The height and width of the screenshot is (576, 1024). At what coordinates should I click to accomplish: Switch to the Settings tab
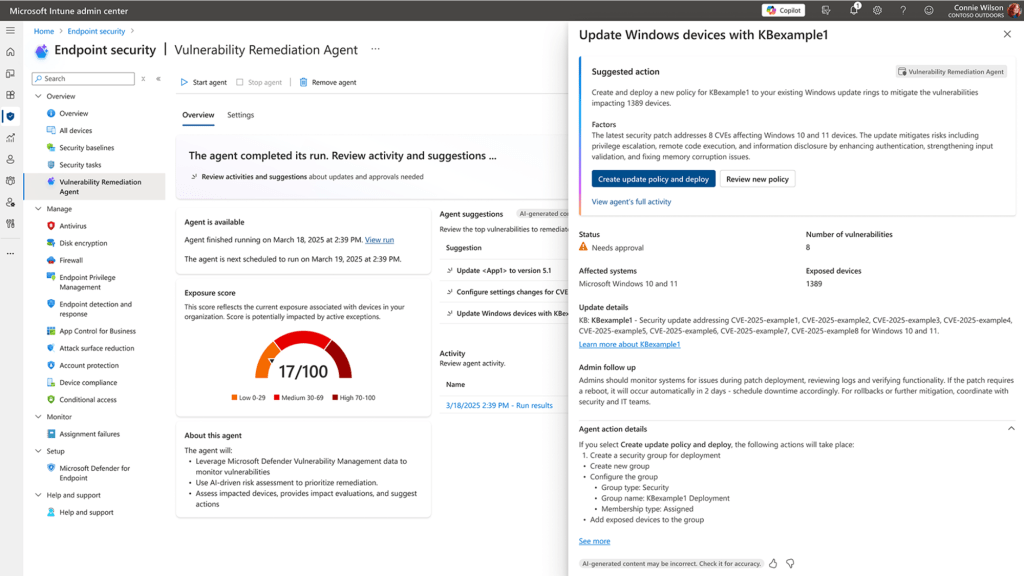click(x=240, y=115)
